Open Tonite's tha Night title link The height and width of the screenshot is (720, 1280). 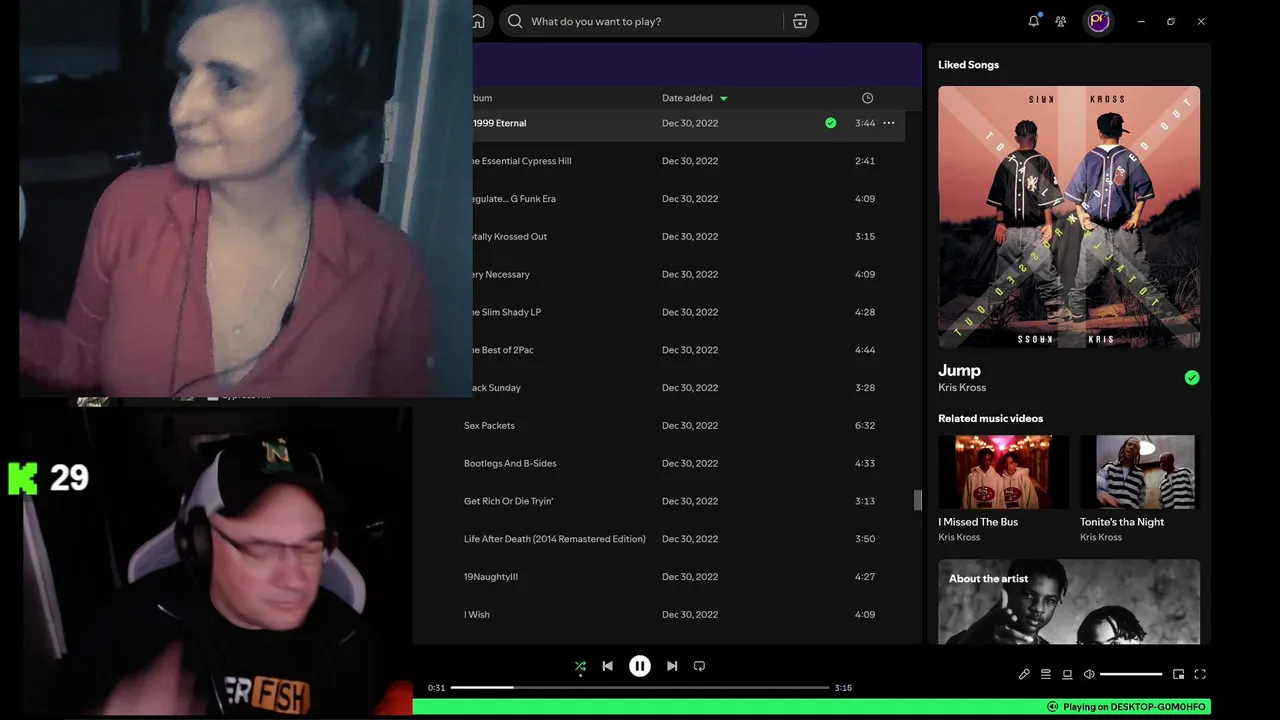[1122, 522]
